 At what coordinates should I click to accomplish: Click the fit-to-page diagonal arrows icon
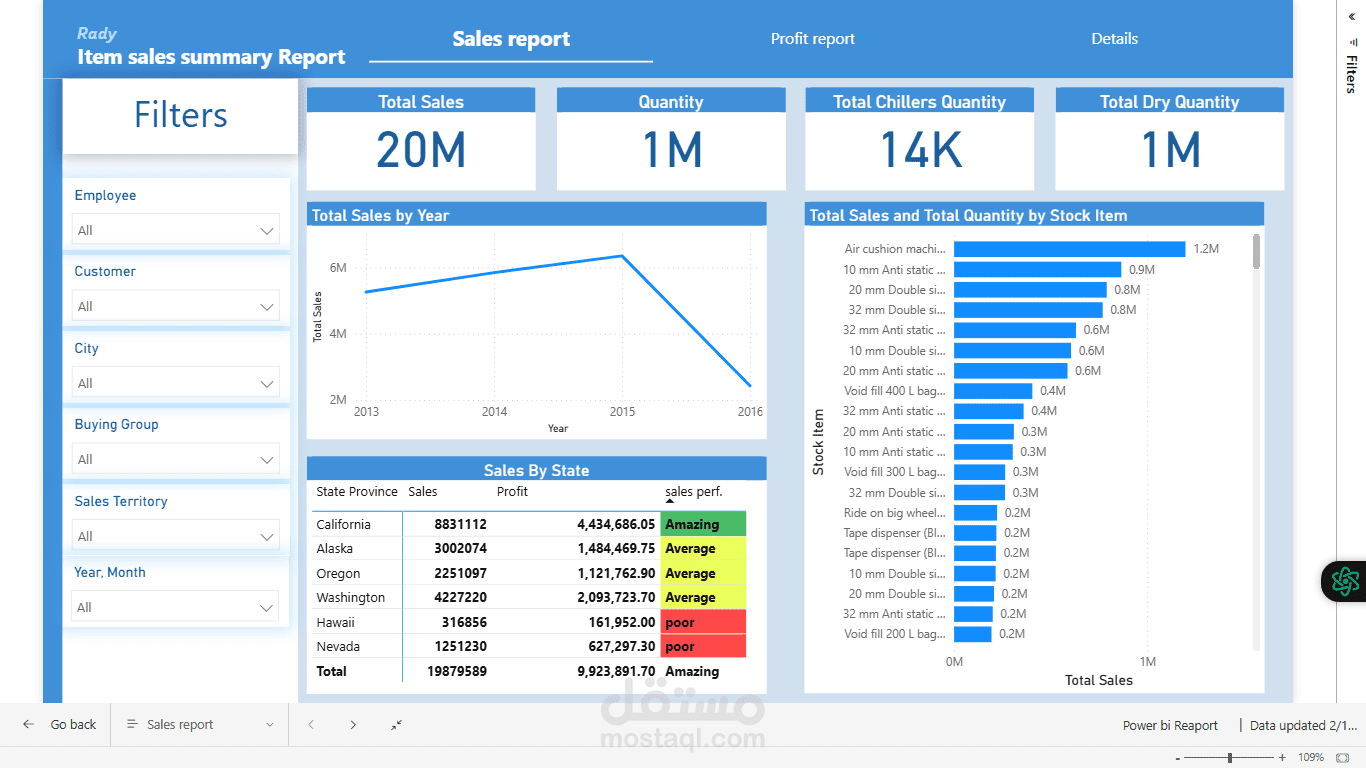395,724
